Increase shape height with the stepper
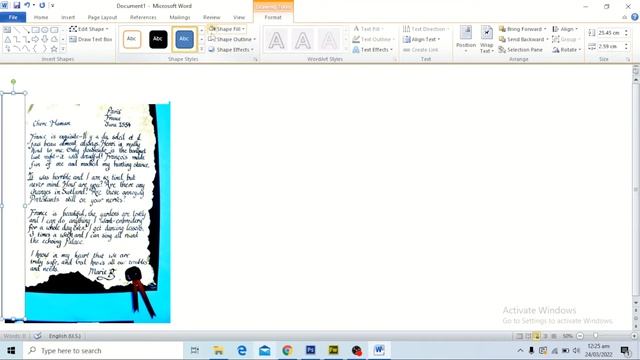 pyautogui.click(x=626, y=31)
